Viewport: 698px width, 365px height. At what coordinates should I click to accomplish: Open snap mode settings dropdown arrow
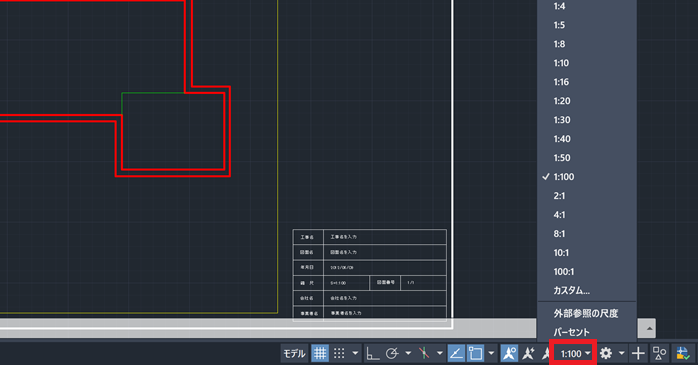[355, 353]
